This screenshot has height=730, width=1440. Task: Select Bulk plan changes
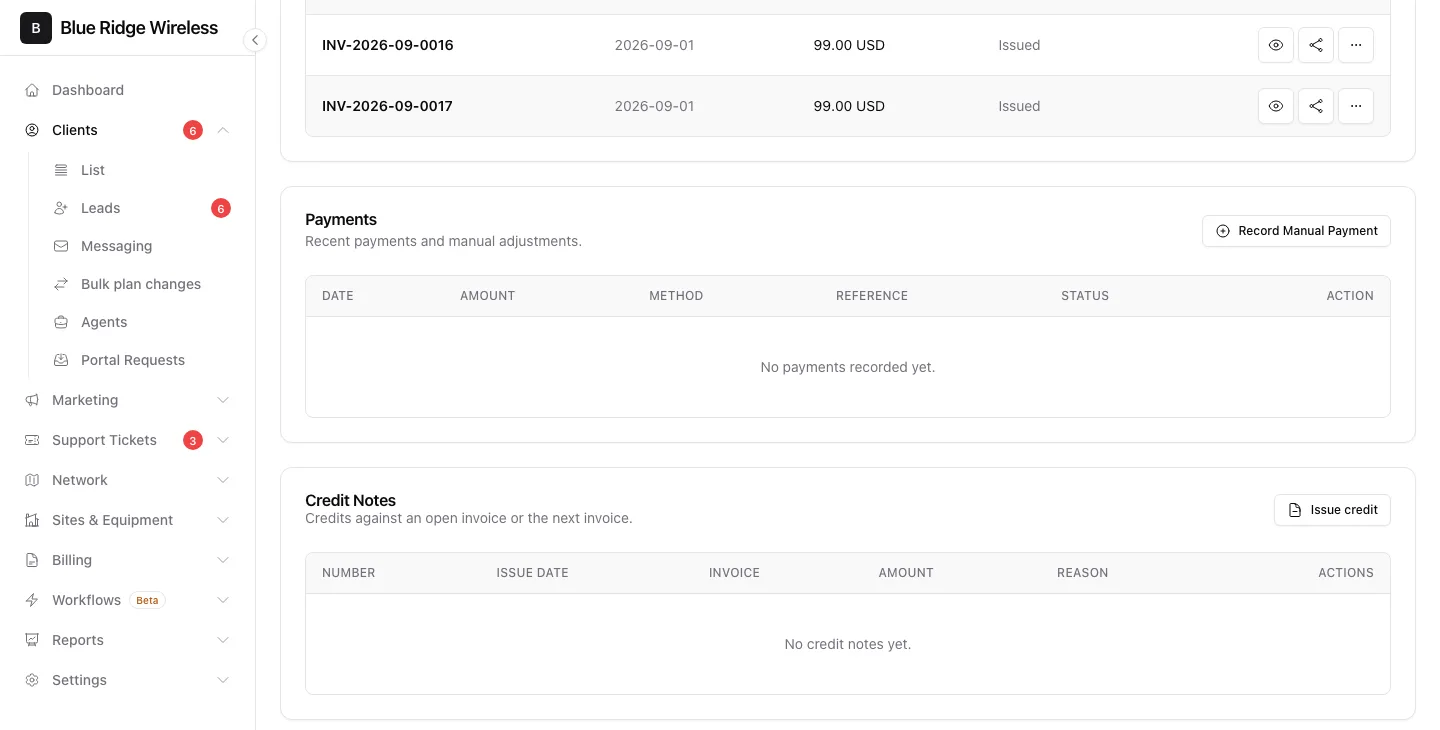(x=141, y=284)
